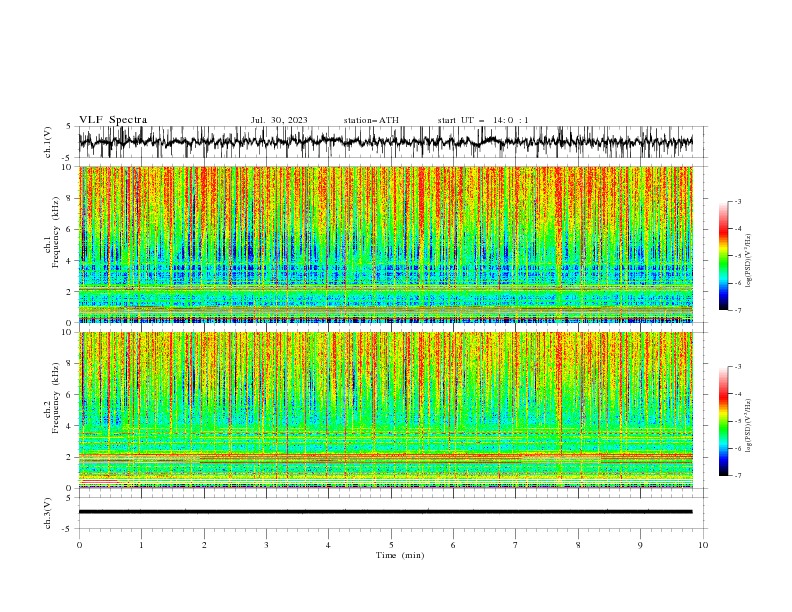Viewport: 792px width, 612px height.
Task: Click the "2" tick on the time axis
Action: (204, 545)
